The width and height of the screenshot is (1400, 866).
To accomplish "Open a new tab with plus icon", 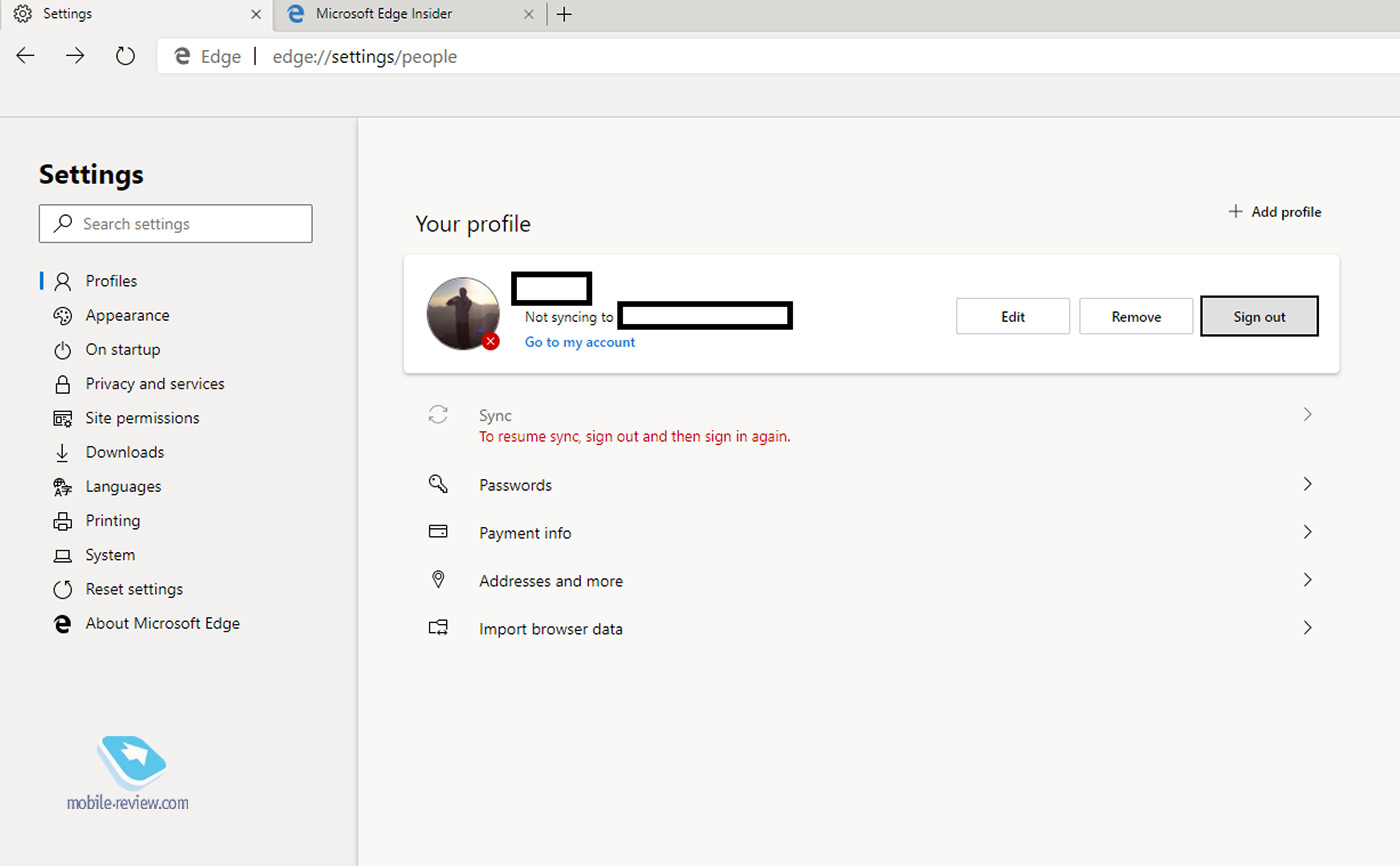I will (x=564, y=14).
